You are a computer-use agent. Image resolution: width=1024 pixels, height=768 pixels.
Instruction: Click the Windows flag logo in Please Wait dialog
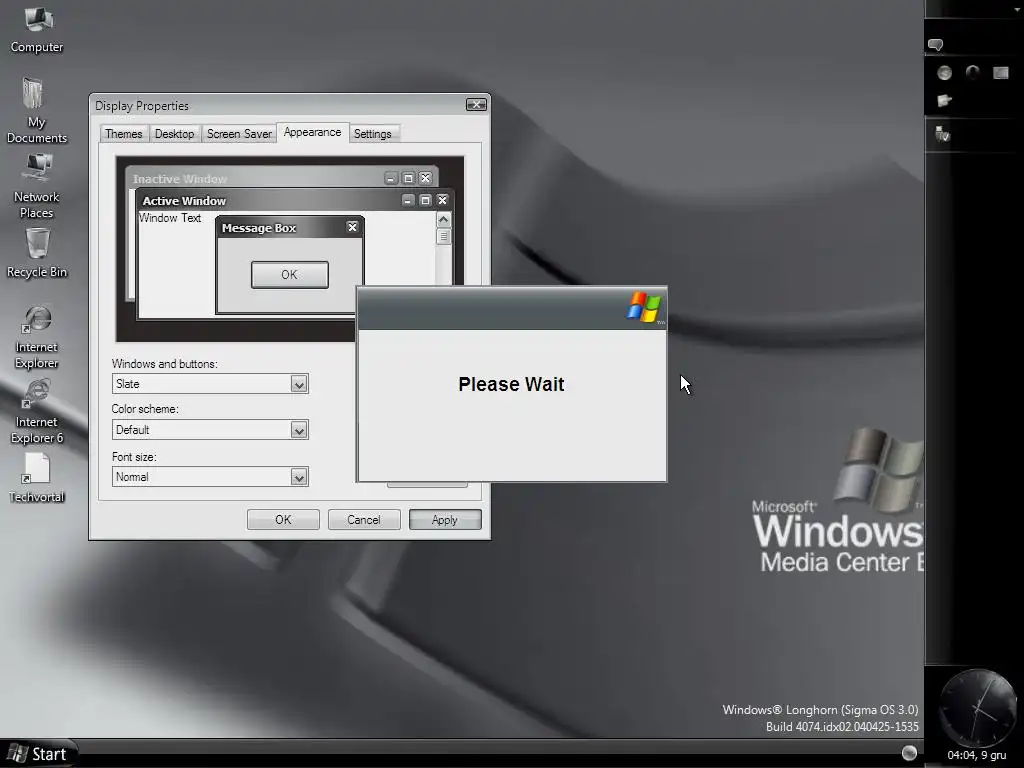pos(644,308)
